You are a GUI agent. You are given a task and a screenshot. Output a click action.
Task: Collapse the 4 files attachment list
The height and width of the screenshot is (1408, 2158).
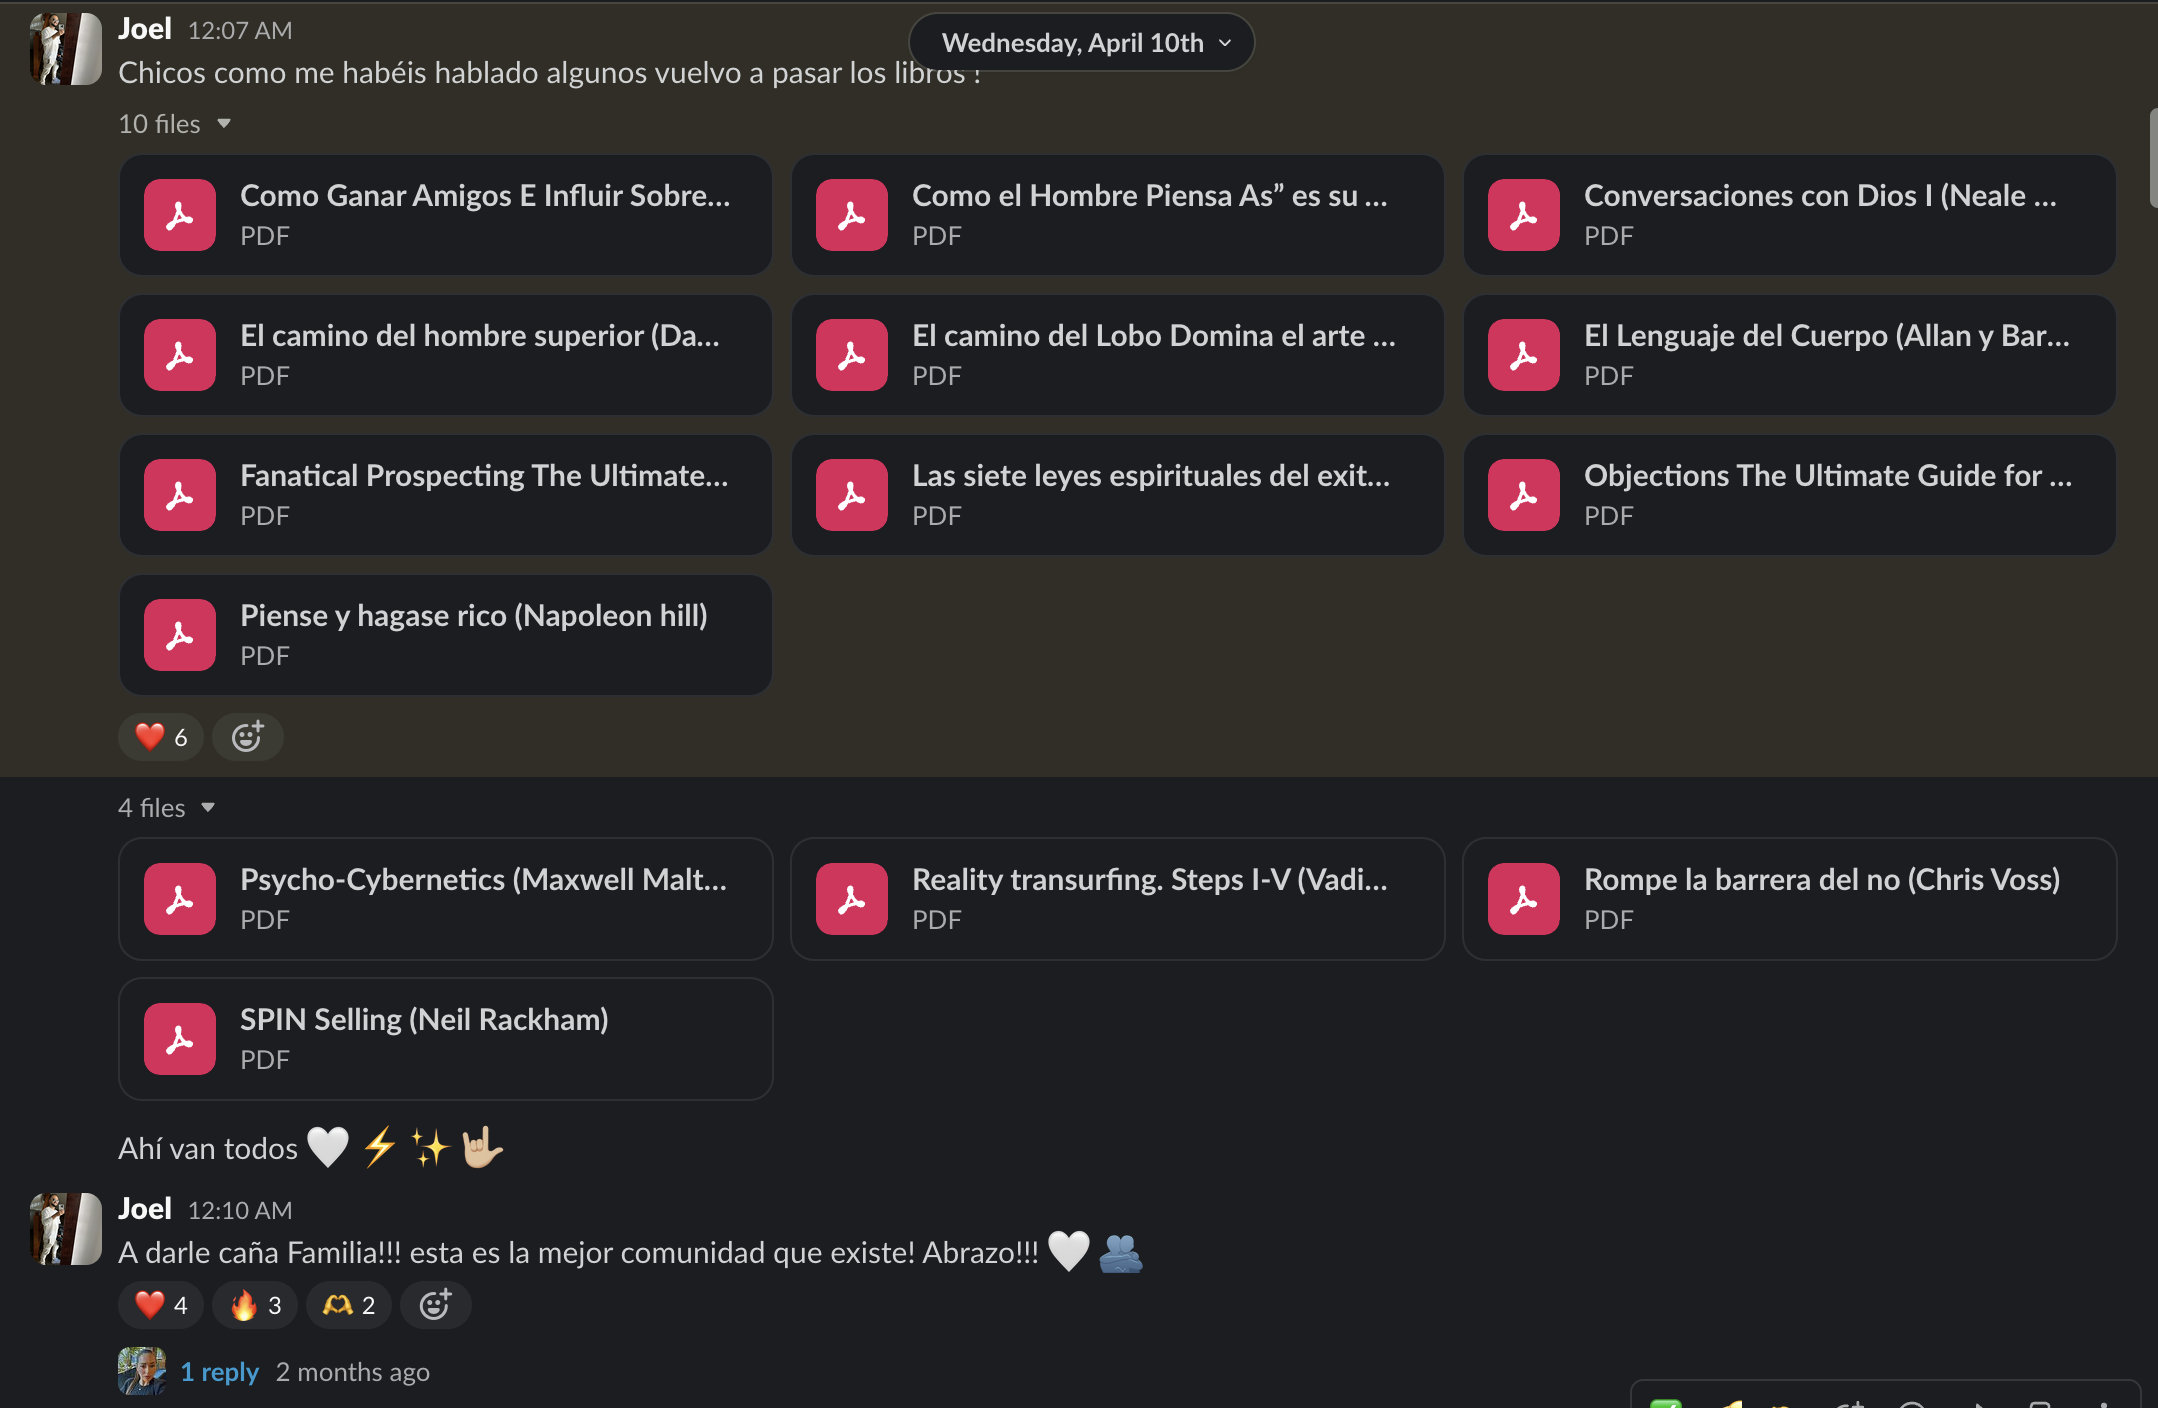click(167, 808)
